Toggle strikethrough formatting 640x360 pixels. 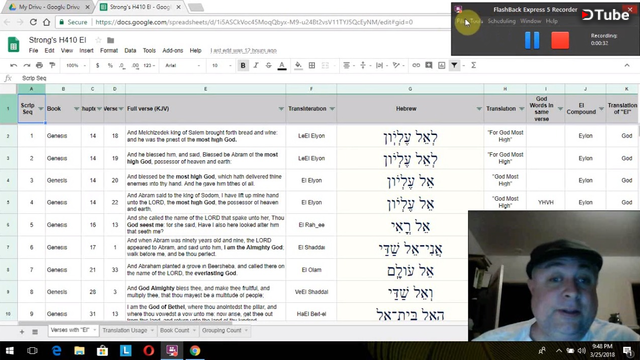(x=269, y=65)
